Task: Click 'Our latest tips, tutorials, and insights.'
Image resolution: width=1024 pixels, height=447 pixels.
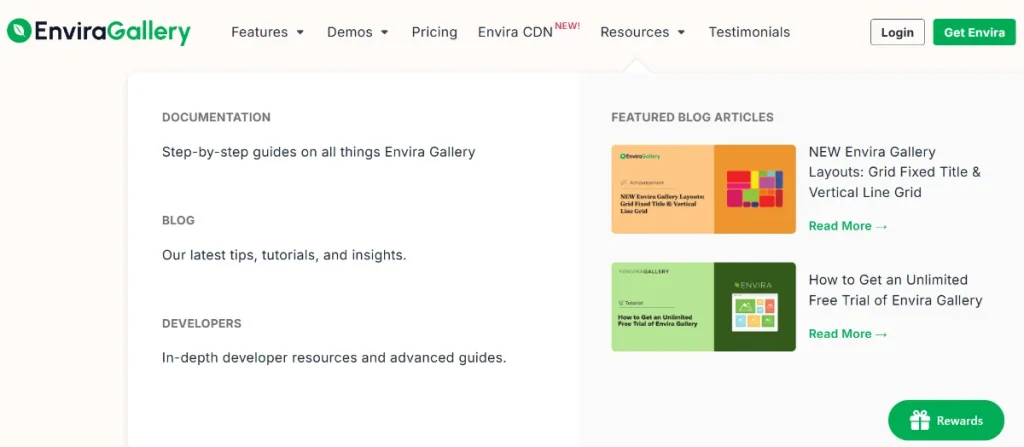Action: point(284,255)
